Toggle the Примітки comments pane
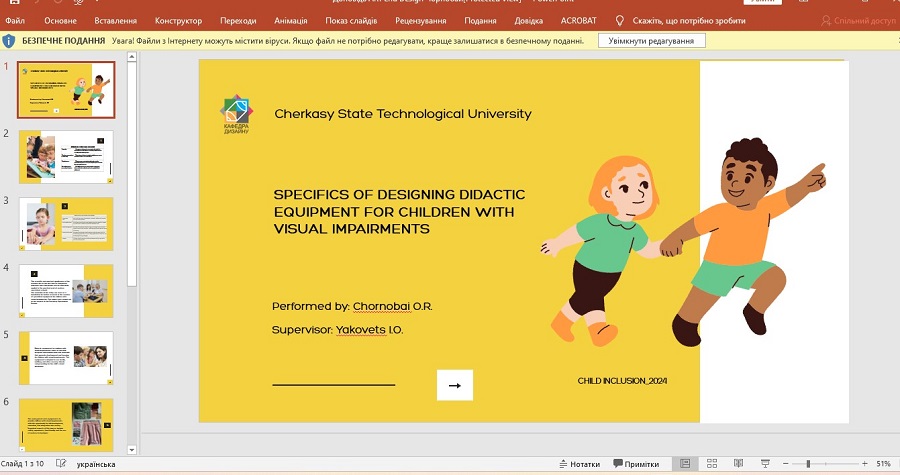This screenshot has height=475, width=900. pyautogui.click(x=636, y=464)
